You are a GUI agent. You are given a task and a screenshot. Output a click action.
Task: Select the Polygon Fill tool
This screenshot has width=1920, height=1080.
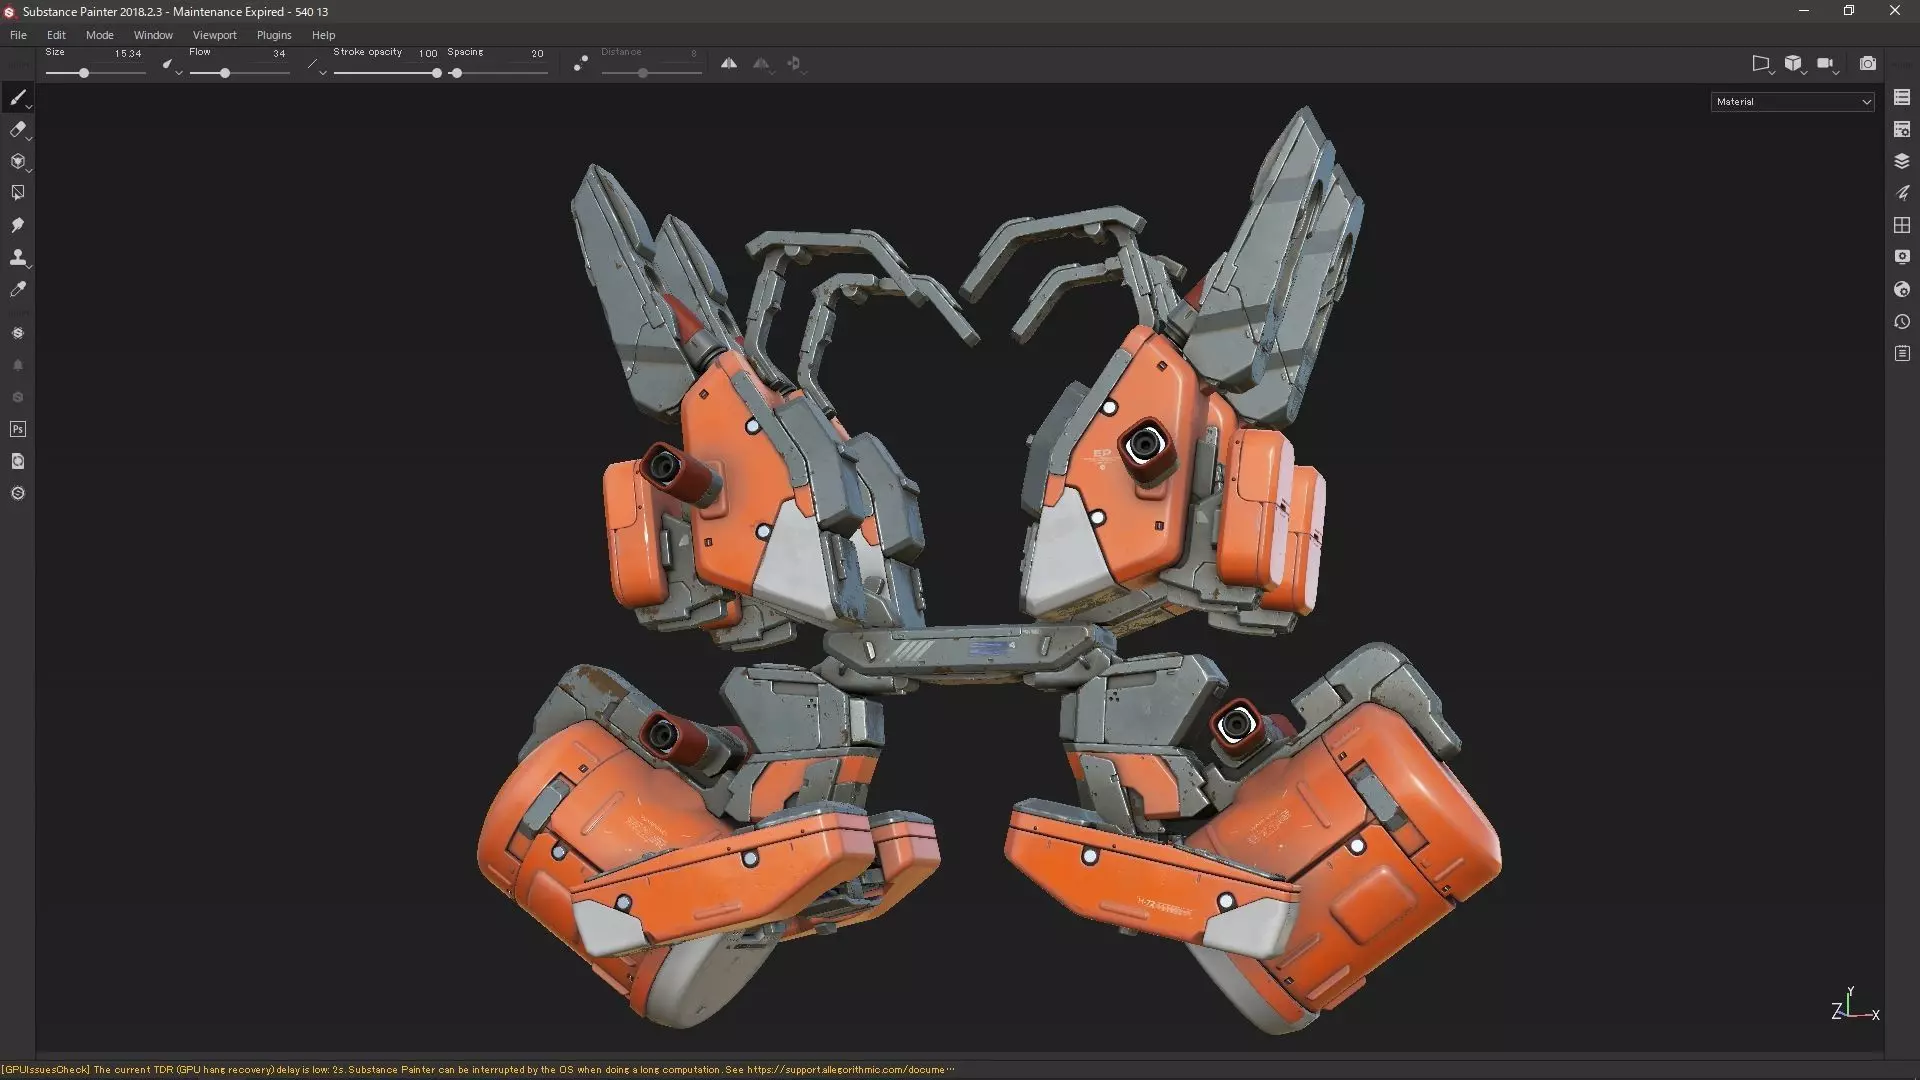pos(17,193)
